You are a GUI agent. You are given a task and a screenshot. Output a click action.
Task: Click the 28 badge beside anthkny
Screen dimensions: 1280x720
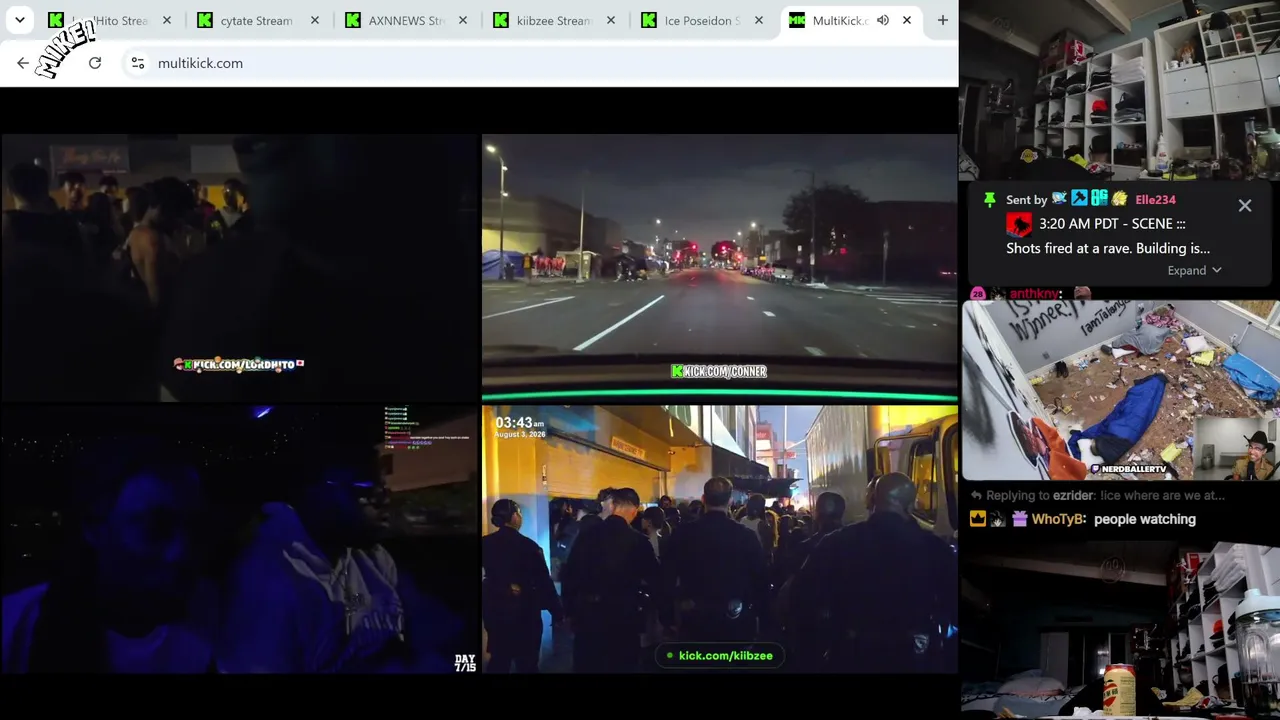click(x=978, y=294)
